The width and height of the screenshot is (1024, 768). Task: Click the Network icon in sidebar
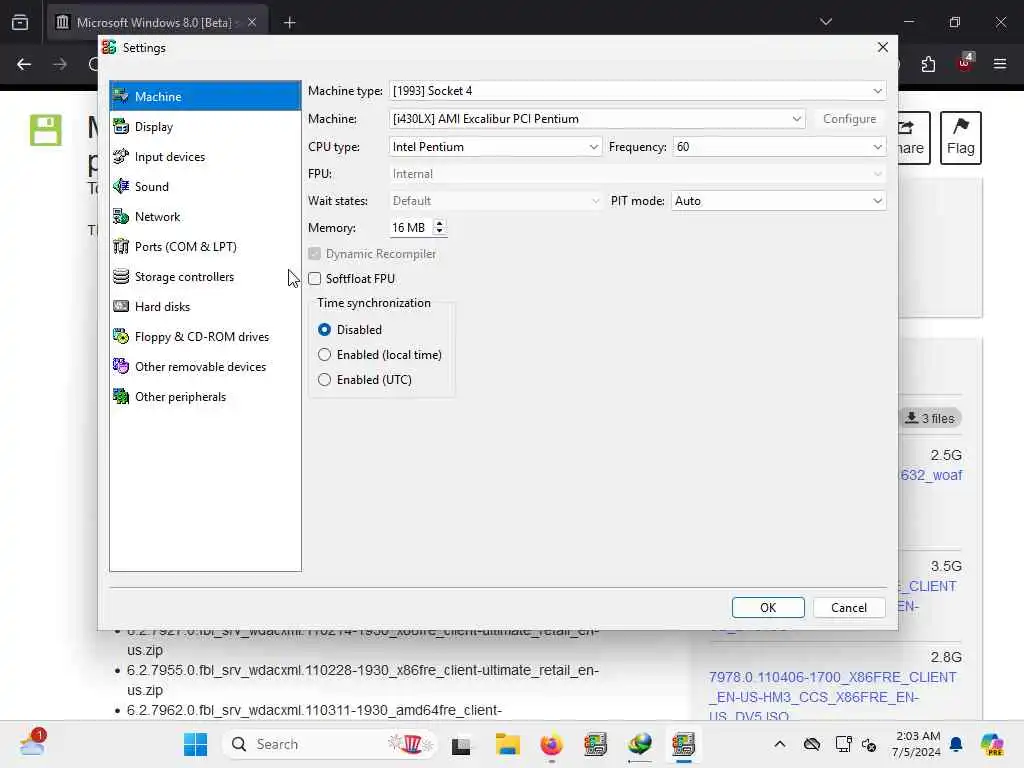click(x=121, y=217)
